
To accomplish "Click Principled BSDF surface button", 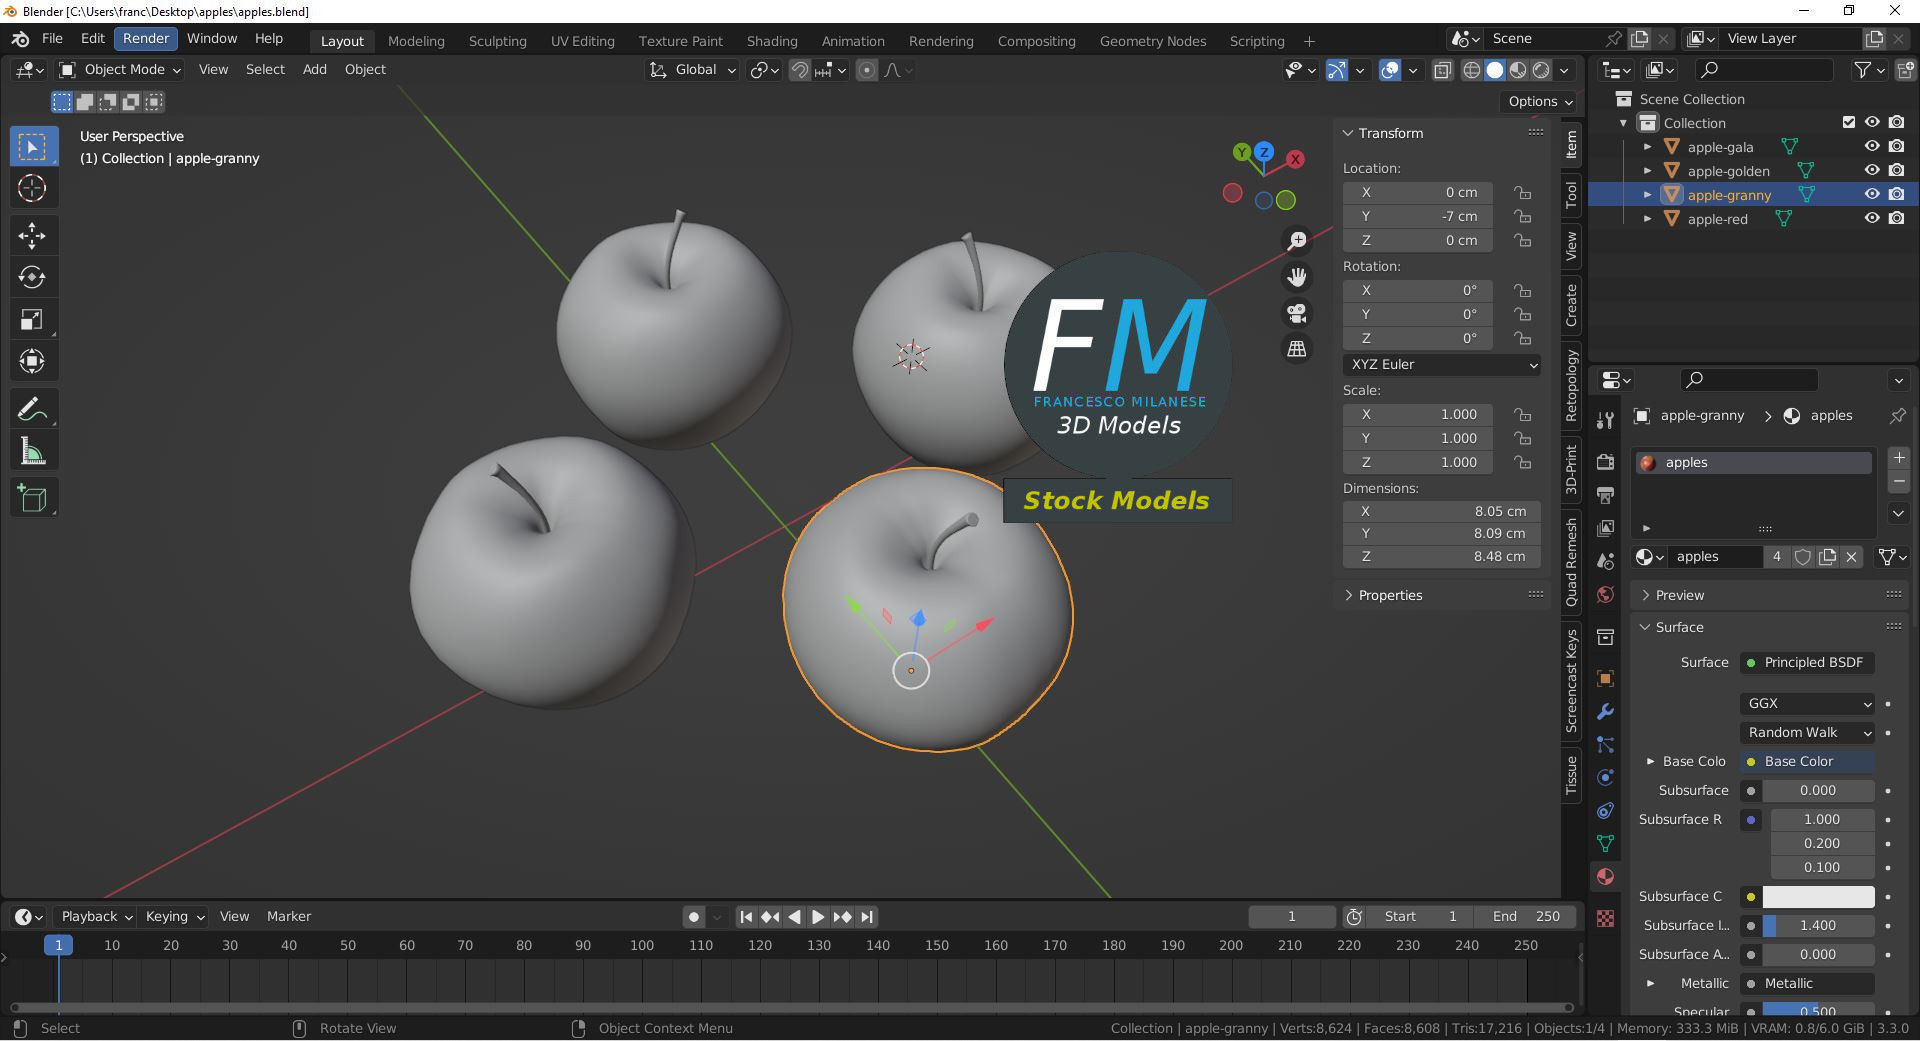I will tap(1808, 662).
